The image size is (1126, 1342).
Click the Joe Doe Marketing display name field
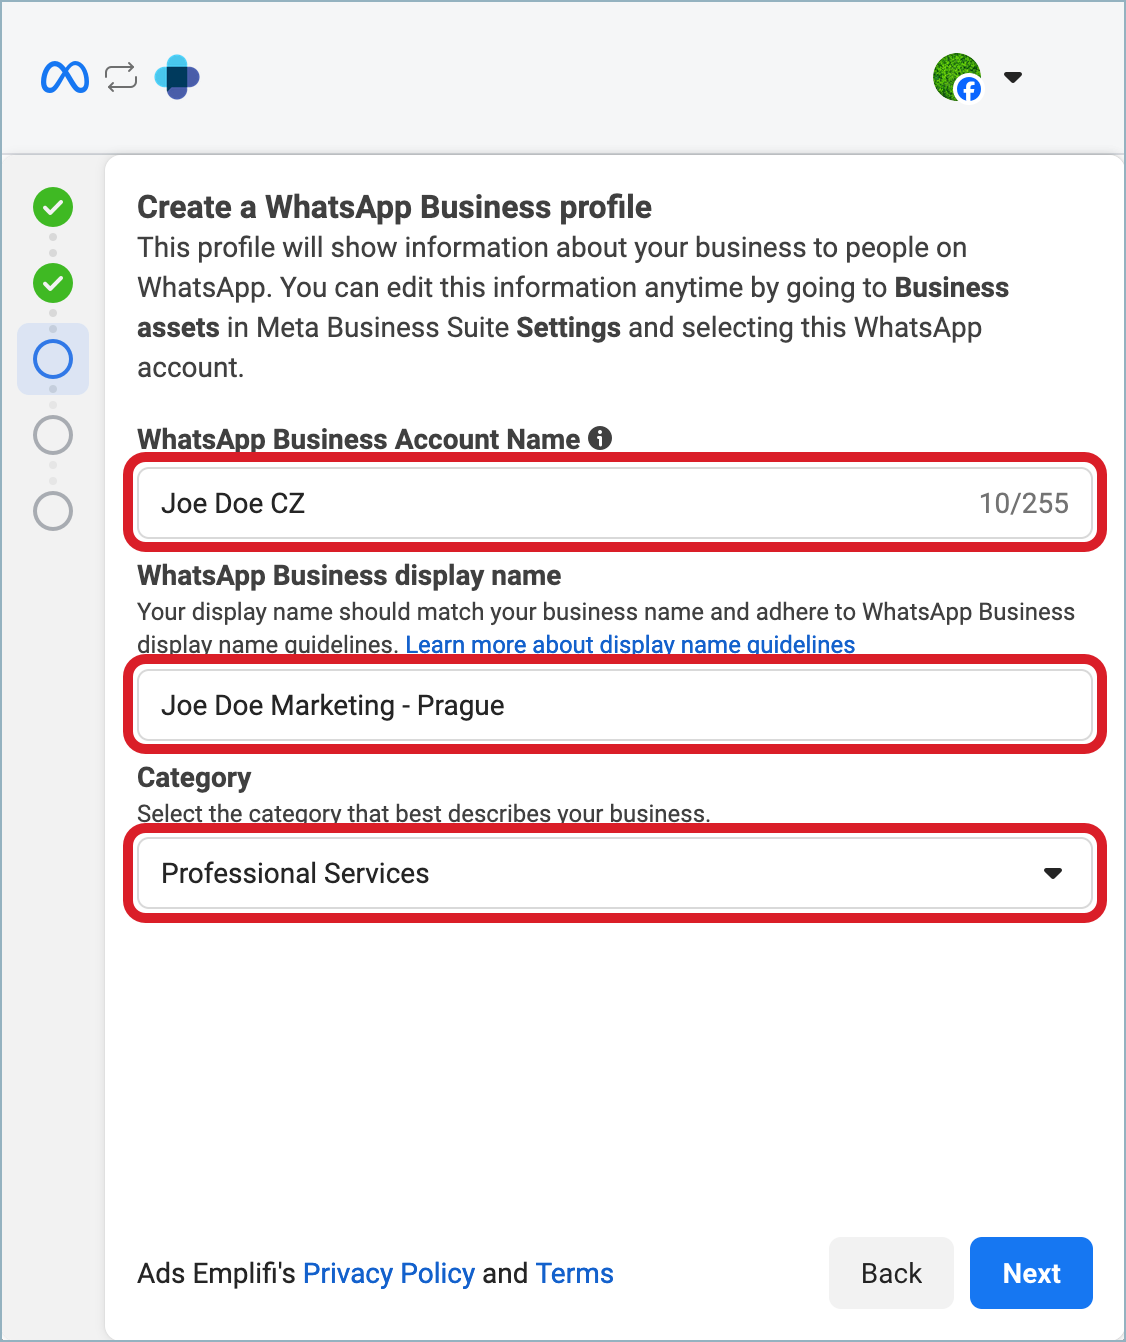pos(614,705)
